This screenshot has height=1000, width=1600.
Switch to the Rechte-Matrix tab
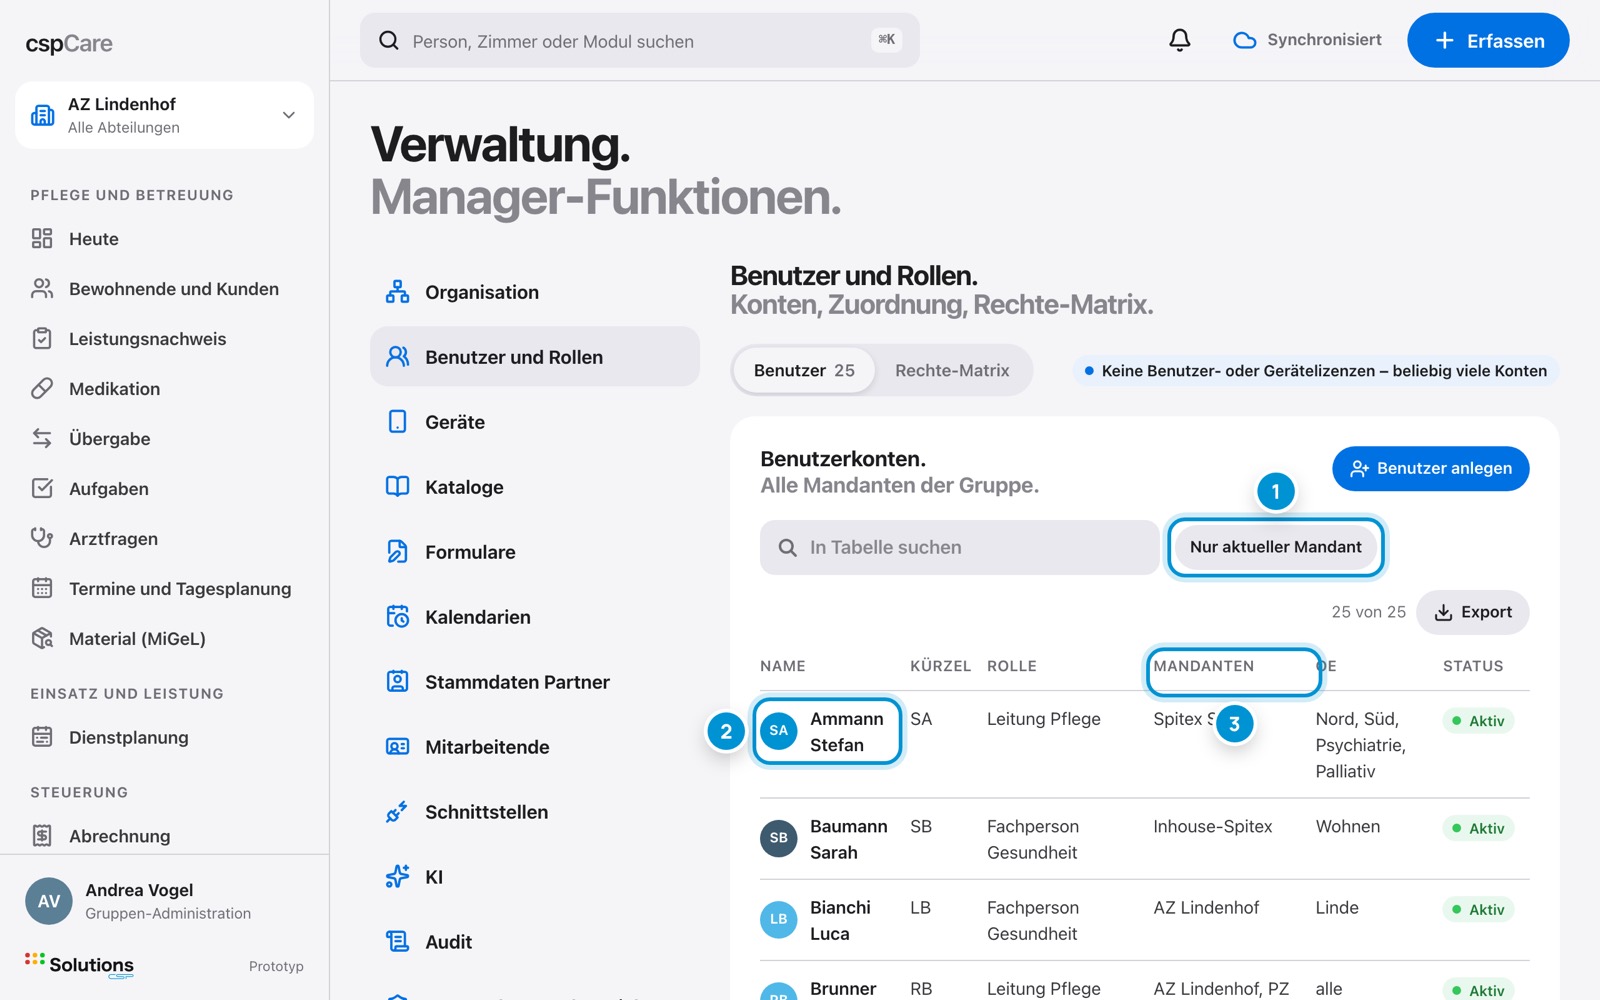pos(952,370)
